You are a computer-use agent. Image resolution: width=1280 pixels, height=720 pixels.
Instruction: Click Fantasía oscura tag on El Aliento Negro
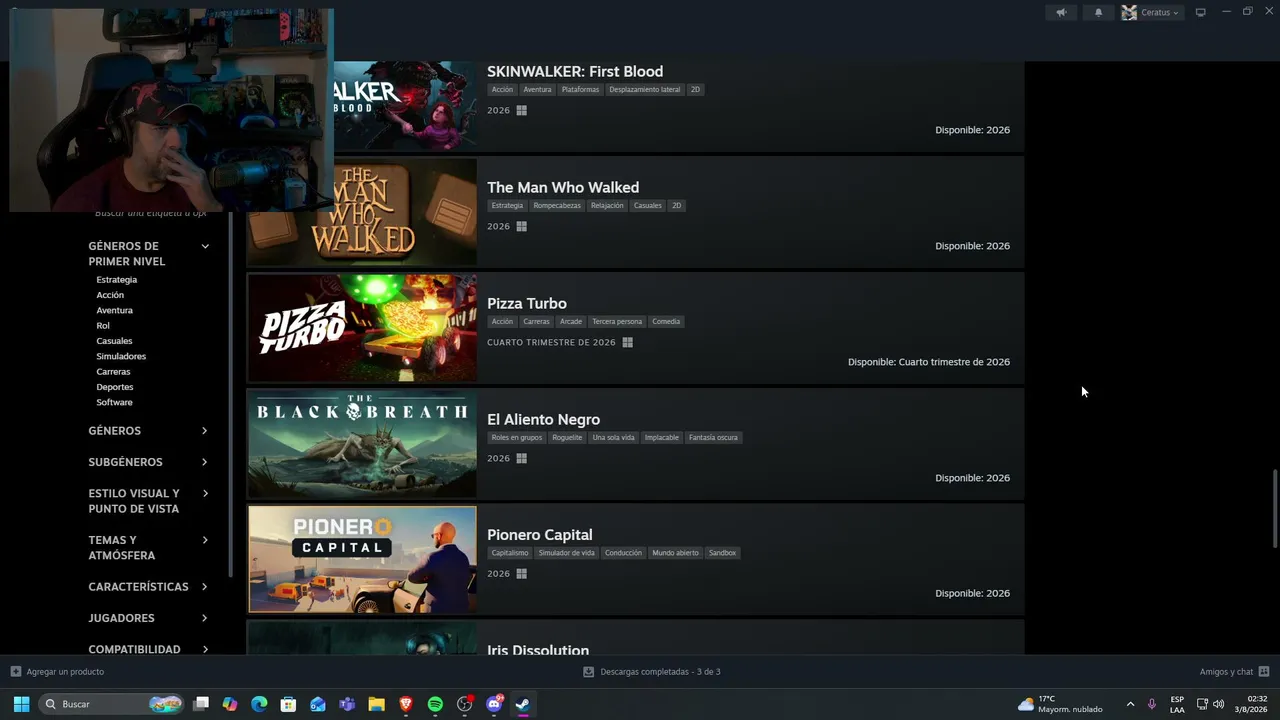tap(713, 438)
